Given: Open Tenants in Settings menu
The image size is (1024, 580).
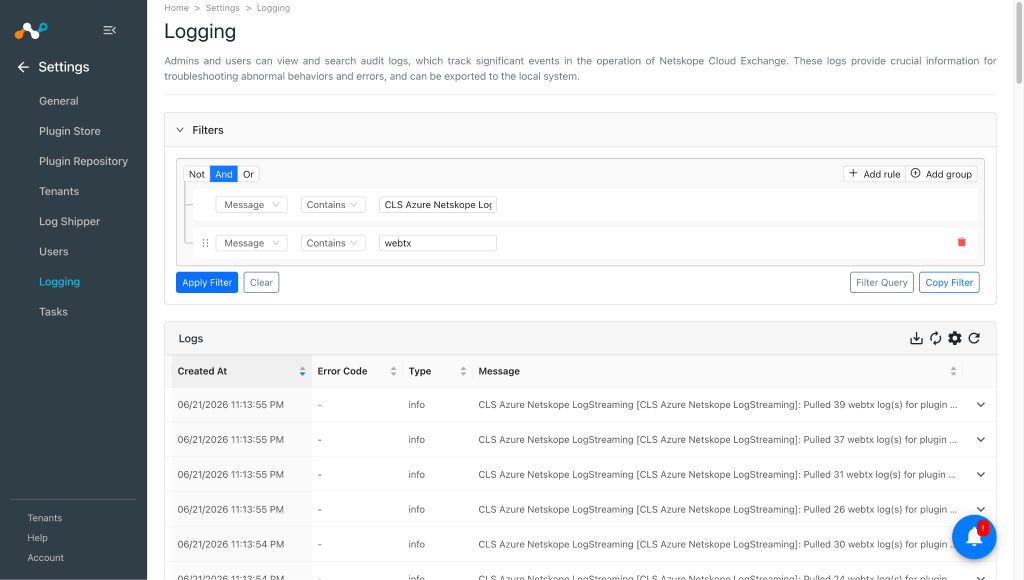Looking at the screenshot, I should 59,191.
